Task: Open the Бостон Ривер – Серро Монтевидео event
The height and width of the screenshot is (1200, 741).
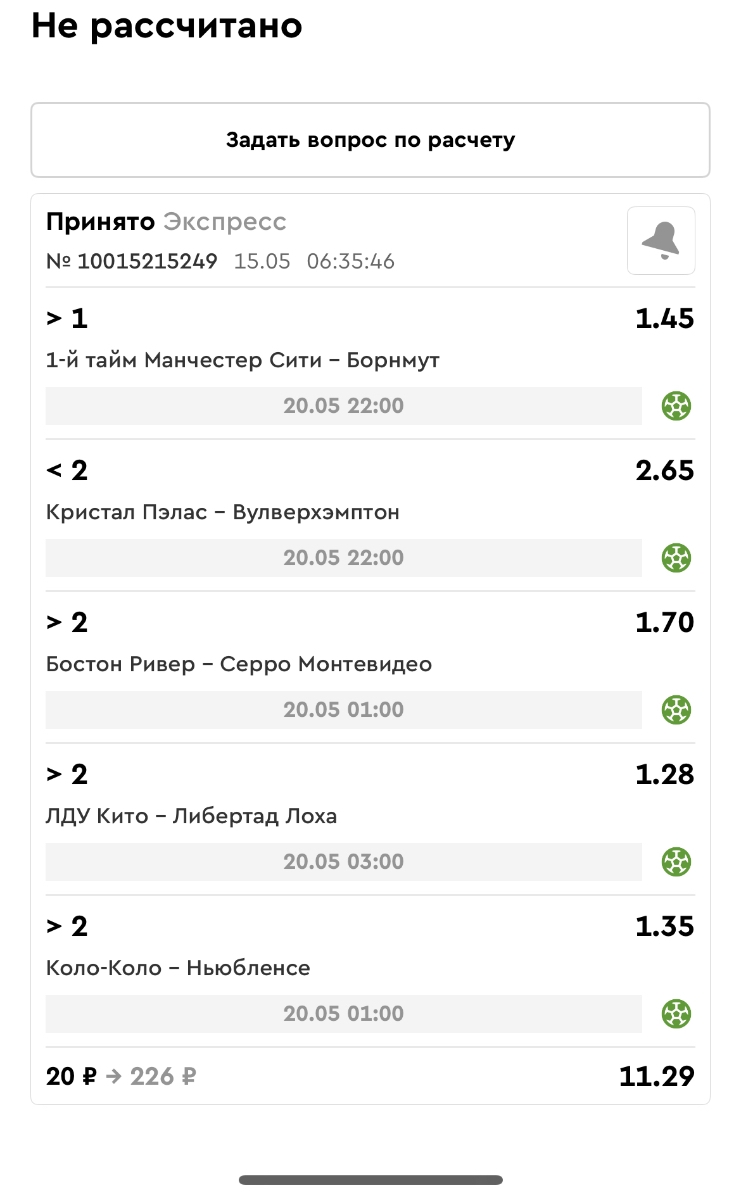Action: pos(239,664)
